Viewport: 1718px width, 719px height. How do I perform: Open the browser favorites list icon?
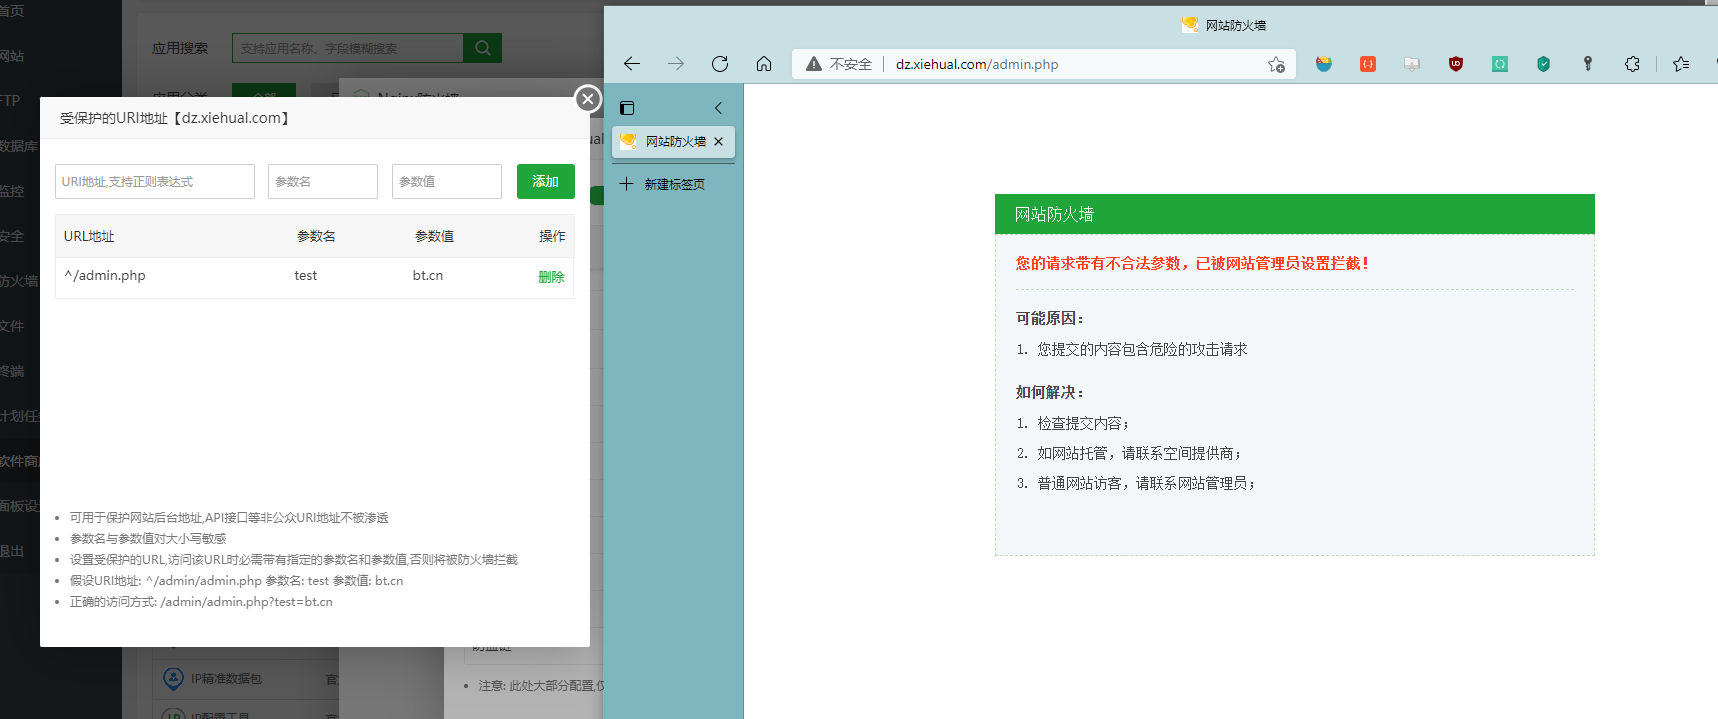[1681, 64]
